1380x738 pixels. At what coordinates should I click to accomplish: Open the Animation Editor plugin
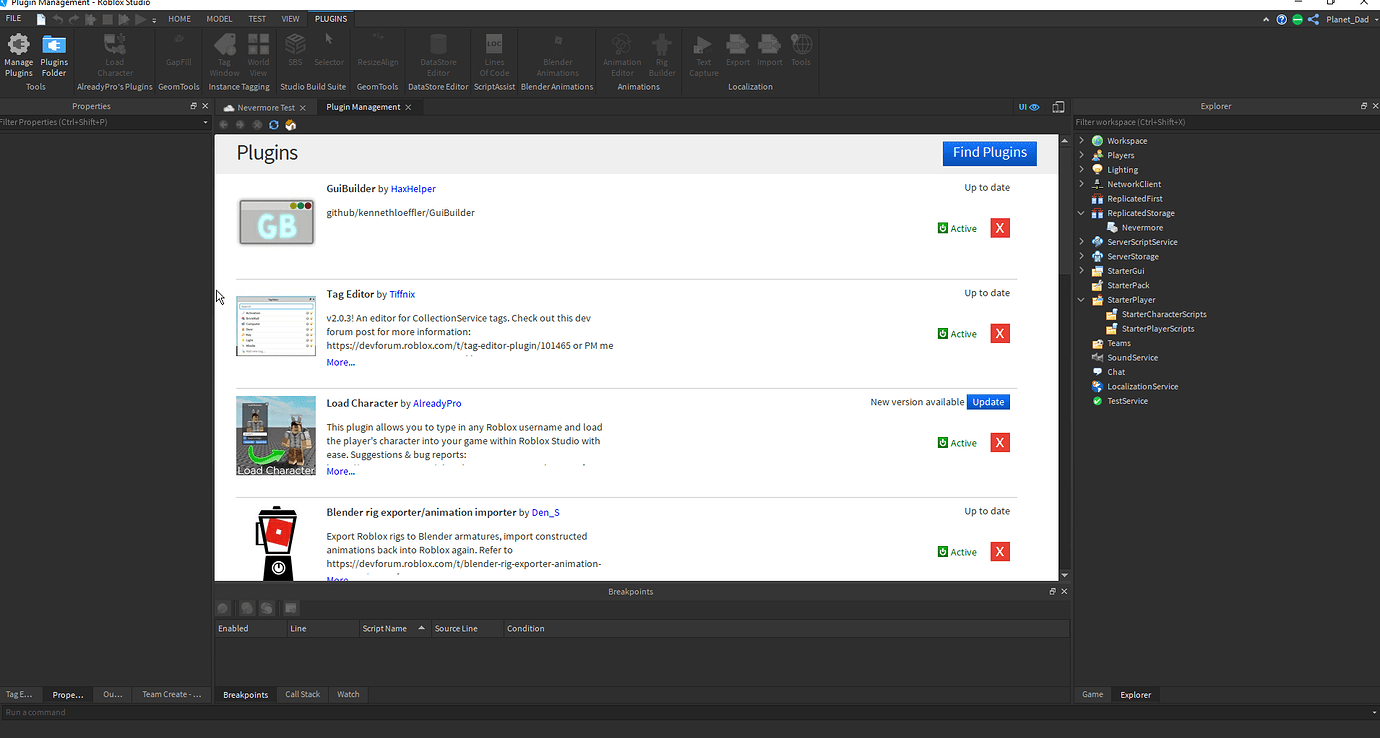[622, 55]
